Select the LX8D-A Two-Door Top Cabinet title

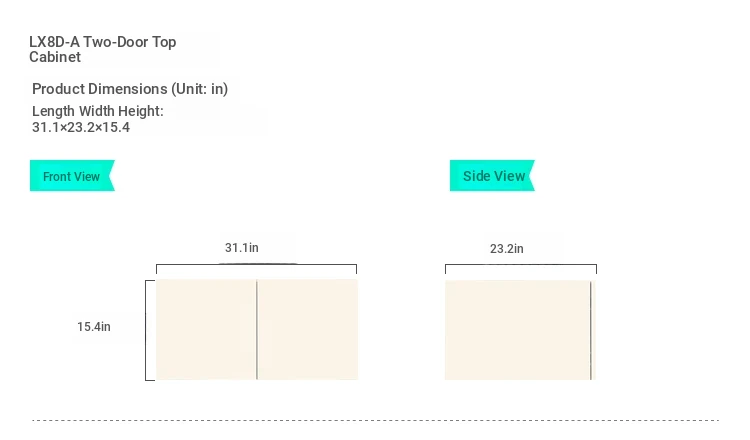[x=102, y=49]
